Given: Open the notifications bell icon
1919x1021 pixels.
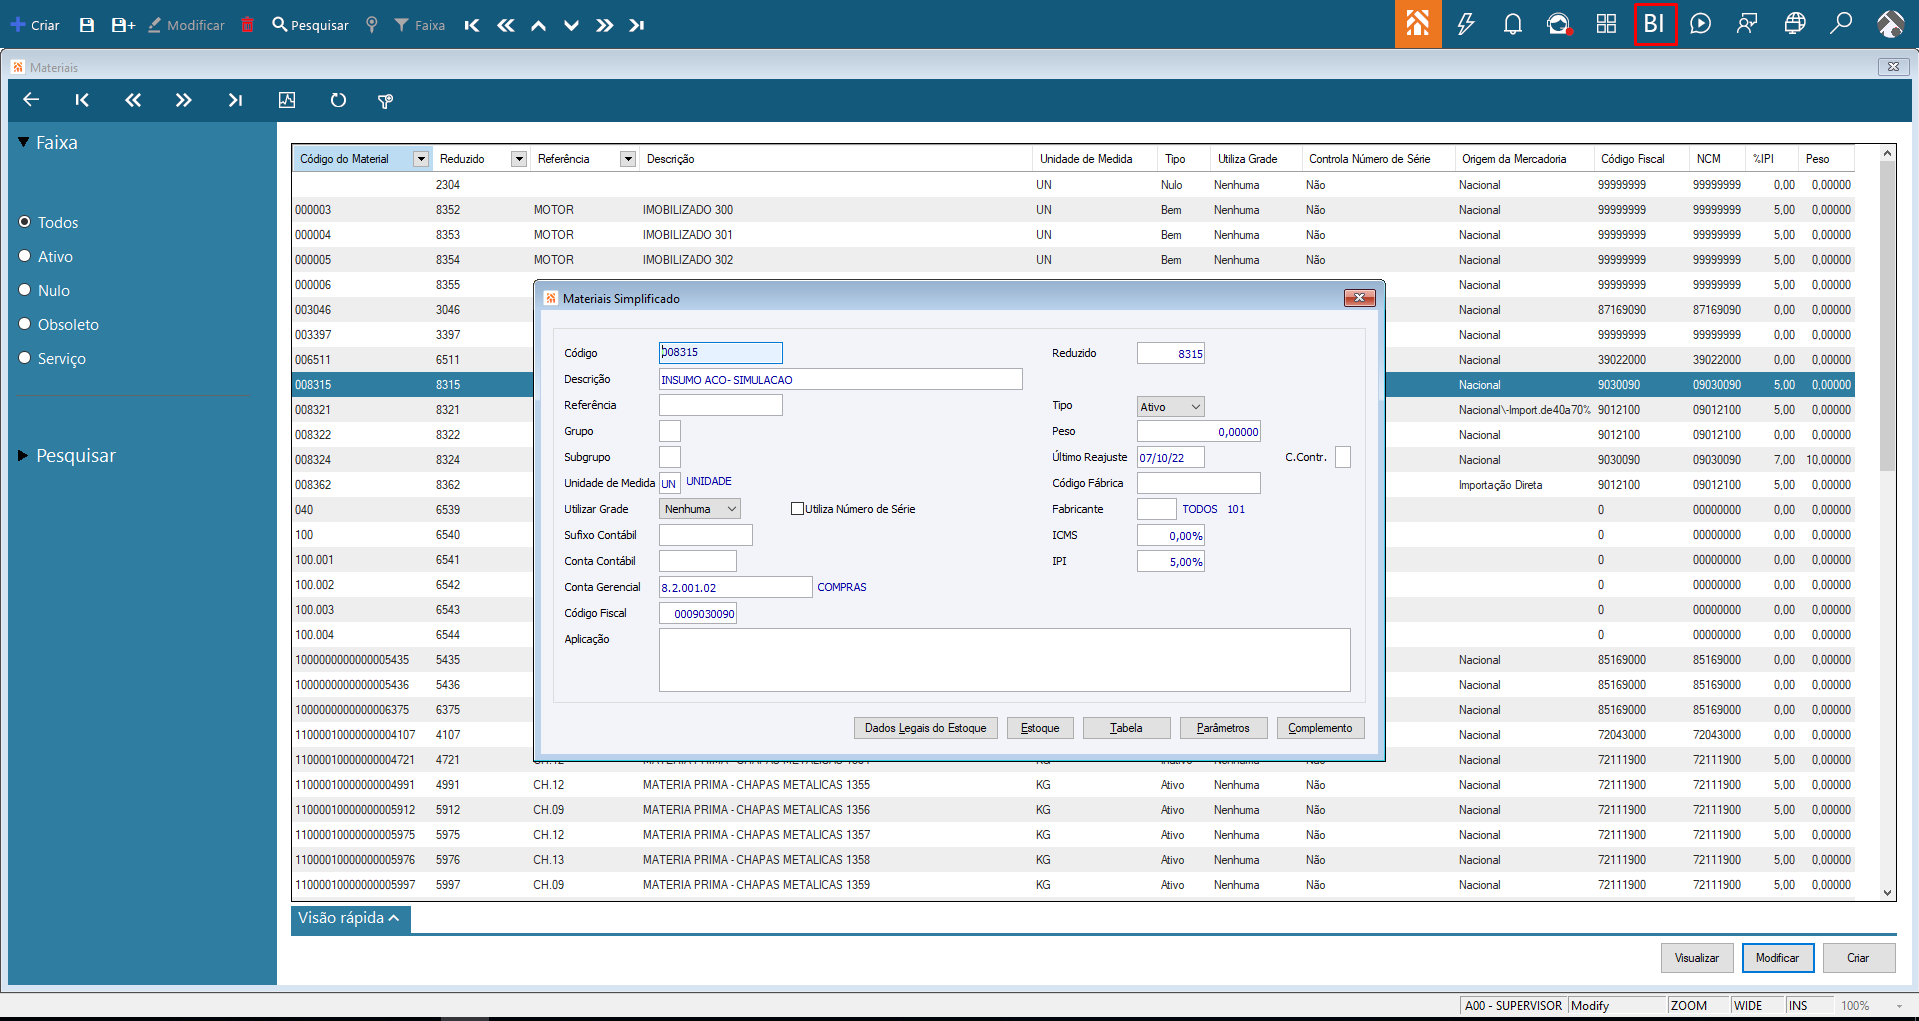Looking at the screenshot, I should click(x=1512, y=24).
